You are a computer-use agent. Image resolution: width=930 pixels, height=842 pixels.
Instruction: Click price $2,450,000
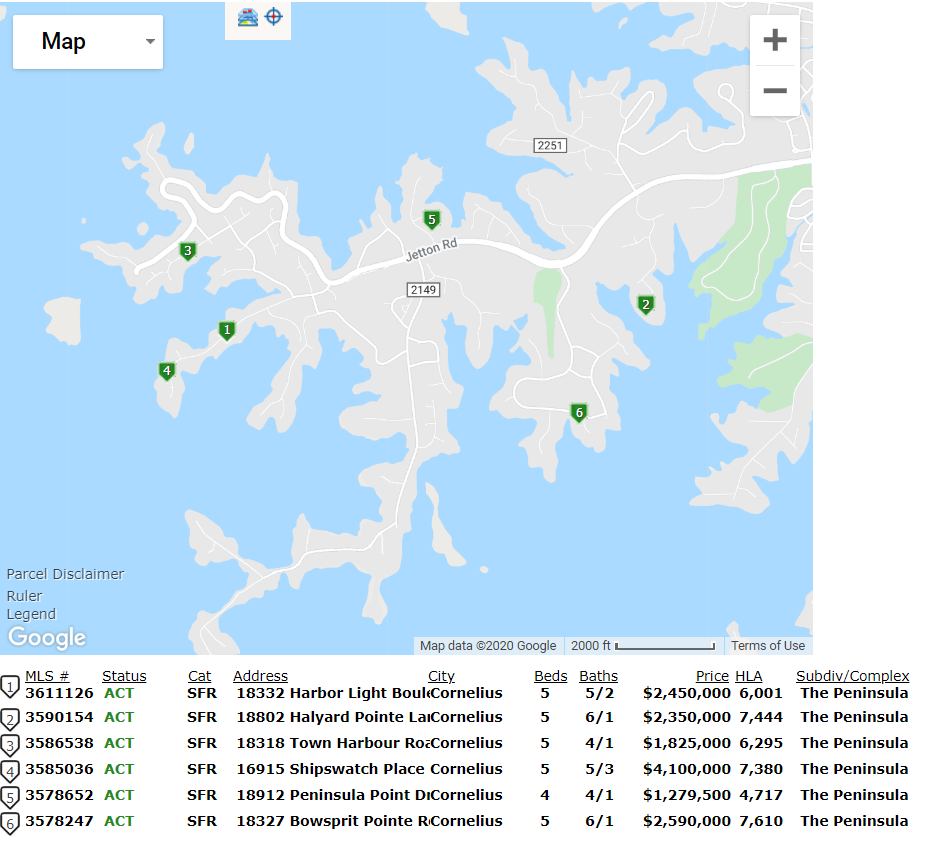point(687,693)
